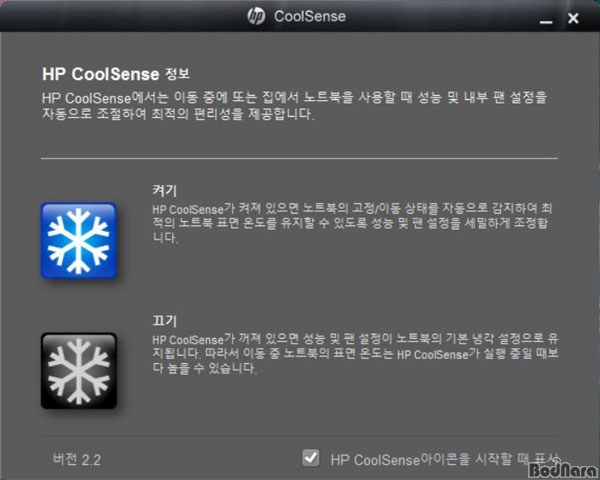Screen dimensions: 600x480
Task: Click the empty gray area between the snowflake icons
Action: [x=78, y=305]
